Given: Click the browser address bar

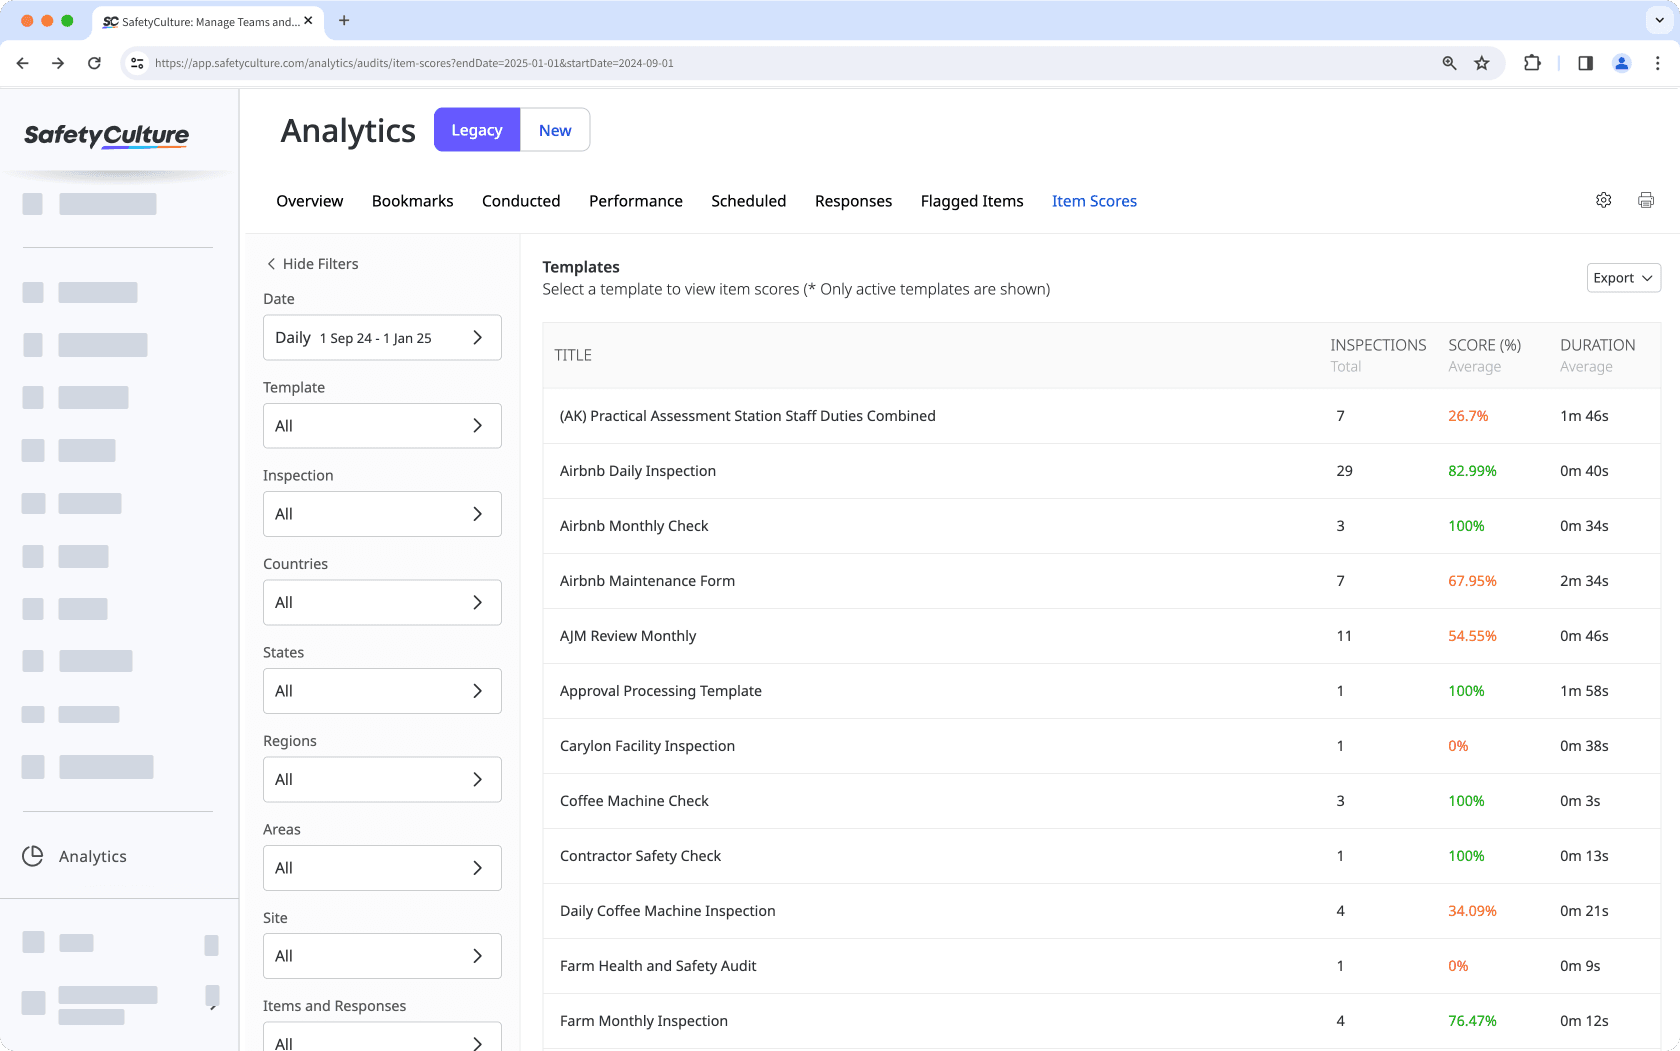Looking at the screenshot, I should coord(780,63).
